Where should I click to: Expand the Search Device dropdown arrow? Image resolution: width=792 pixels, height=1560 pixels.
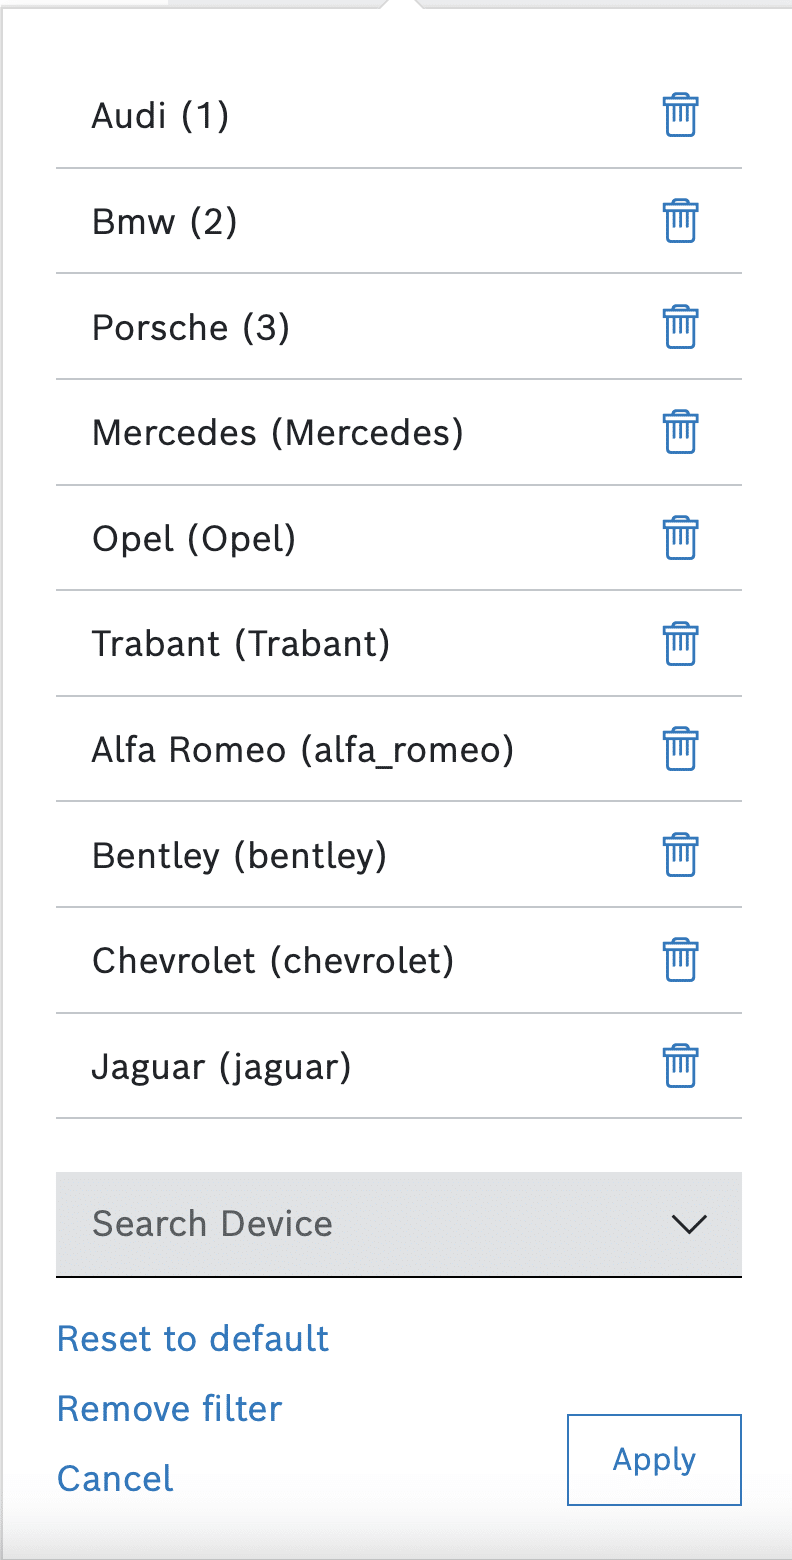click(x=690, y=1224)
